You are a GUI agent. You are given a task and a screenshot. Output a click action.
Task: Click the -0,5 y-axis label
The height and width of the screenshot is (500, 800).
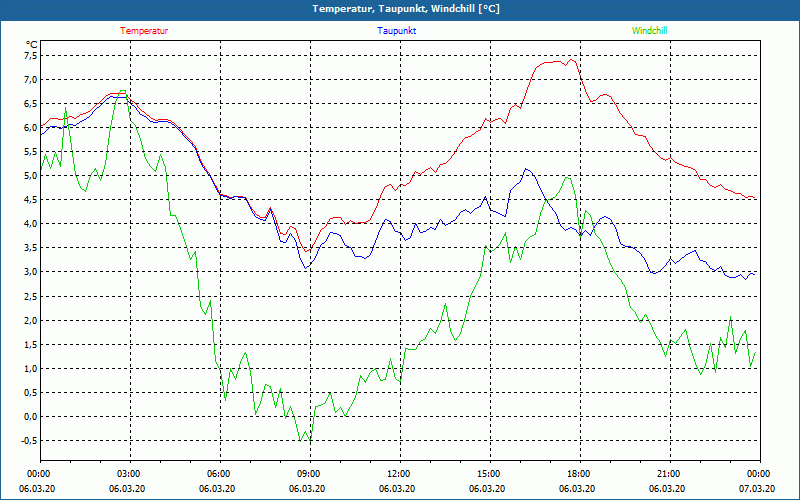[30, 440]
